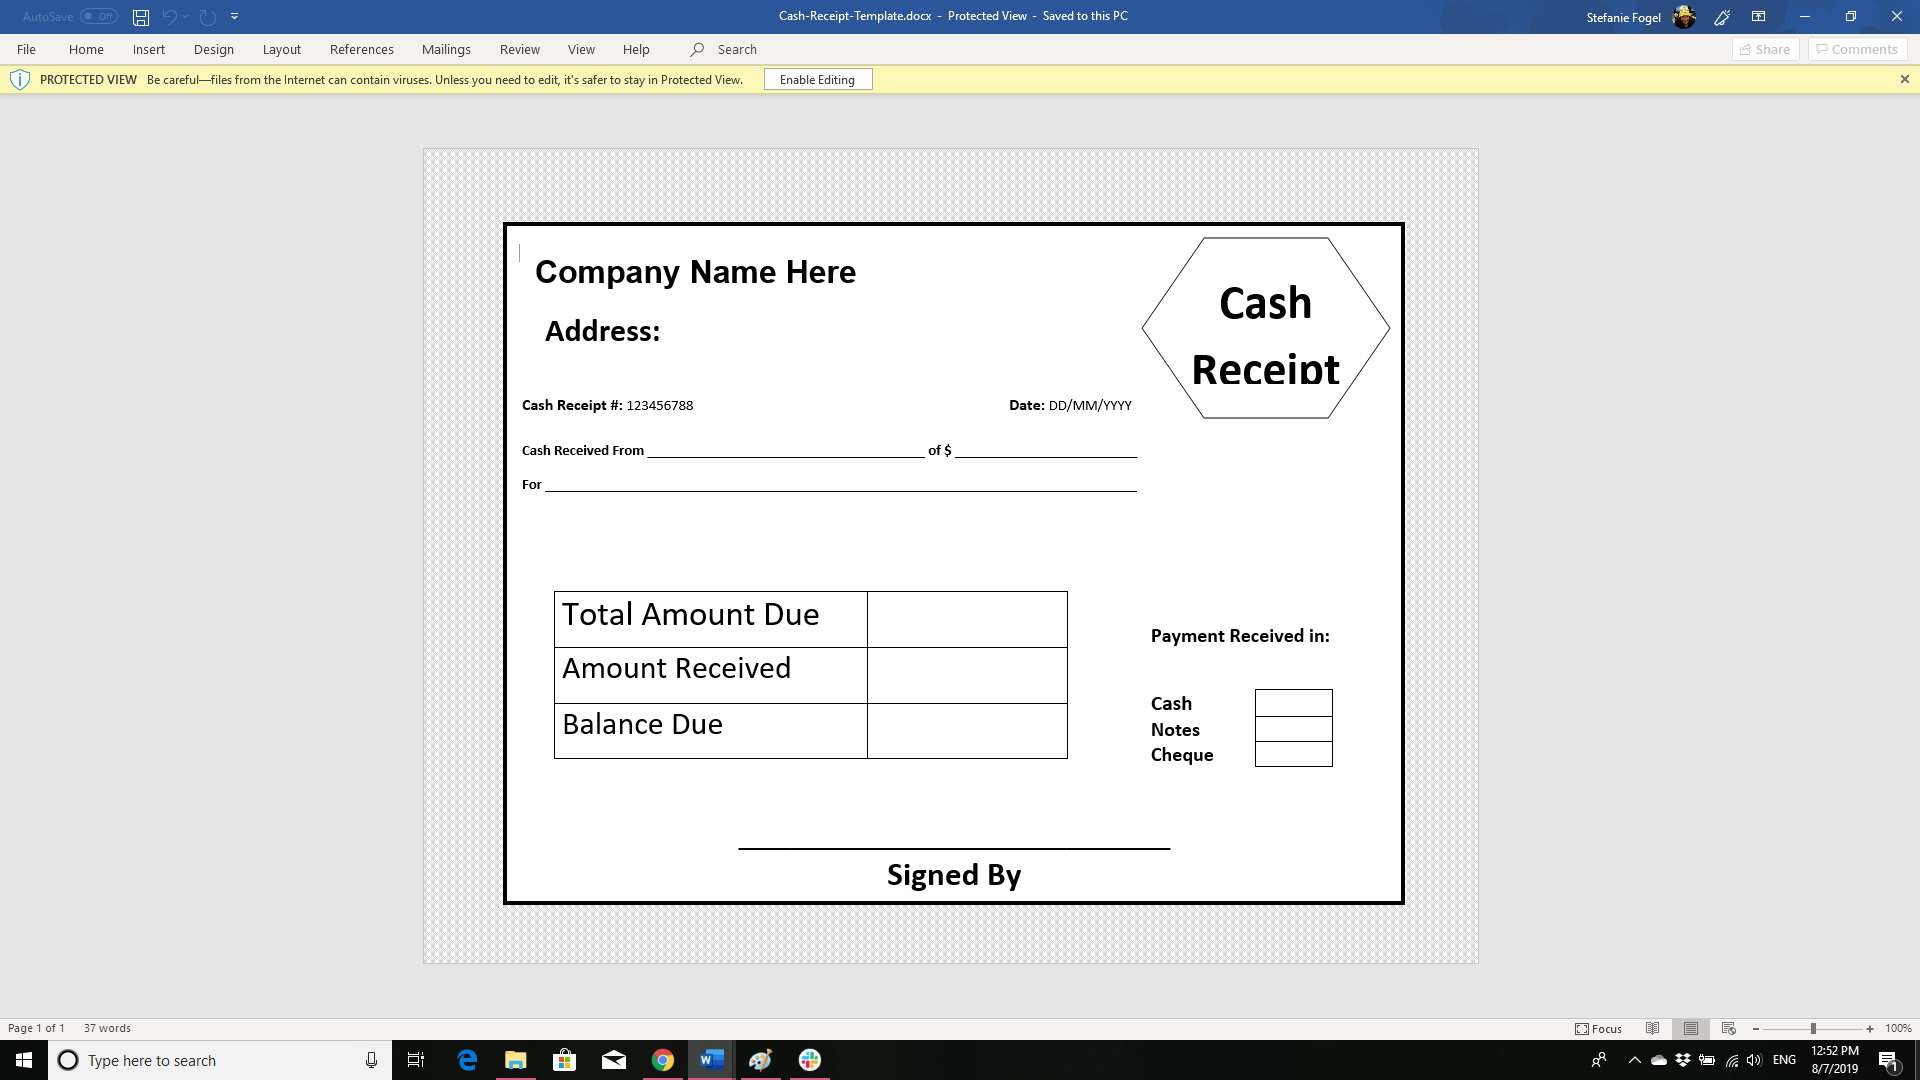Click the Cash Receipt number input field
The width and height of the screenshot is (1920, 1080).
(x=659, y=405)
